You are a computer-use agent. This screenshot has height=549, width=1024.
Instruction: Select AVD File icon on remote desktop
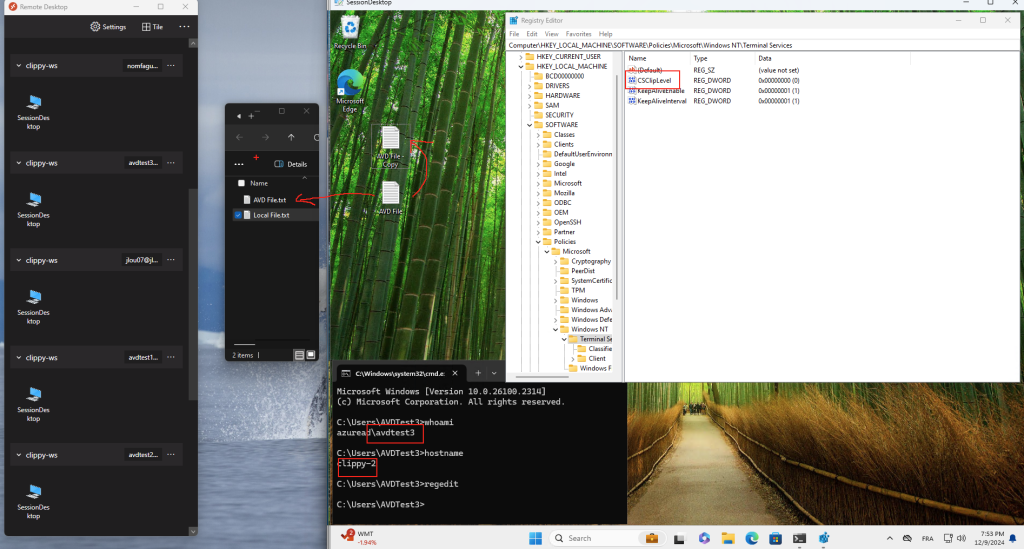tap(391, 198)
